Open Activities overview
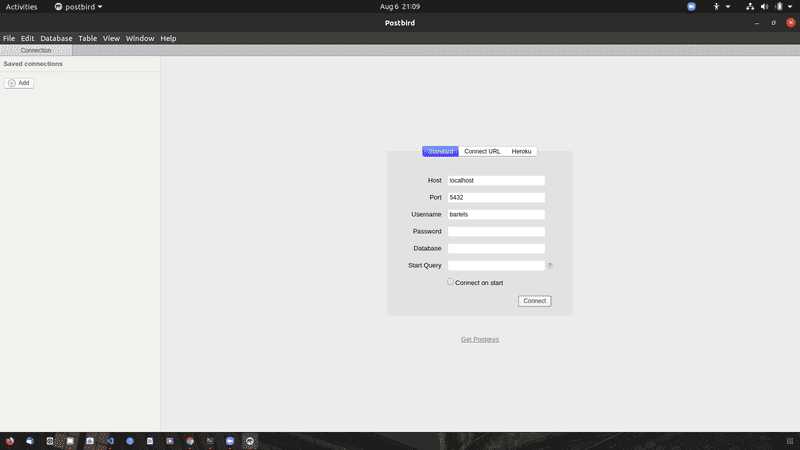Viewport: 800px width, 450px height. 21,7
